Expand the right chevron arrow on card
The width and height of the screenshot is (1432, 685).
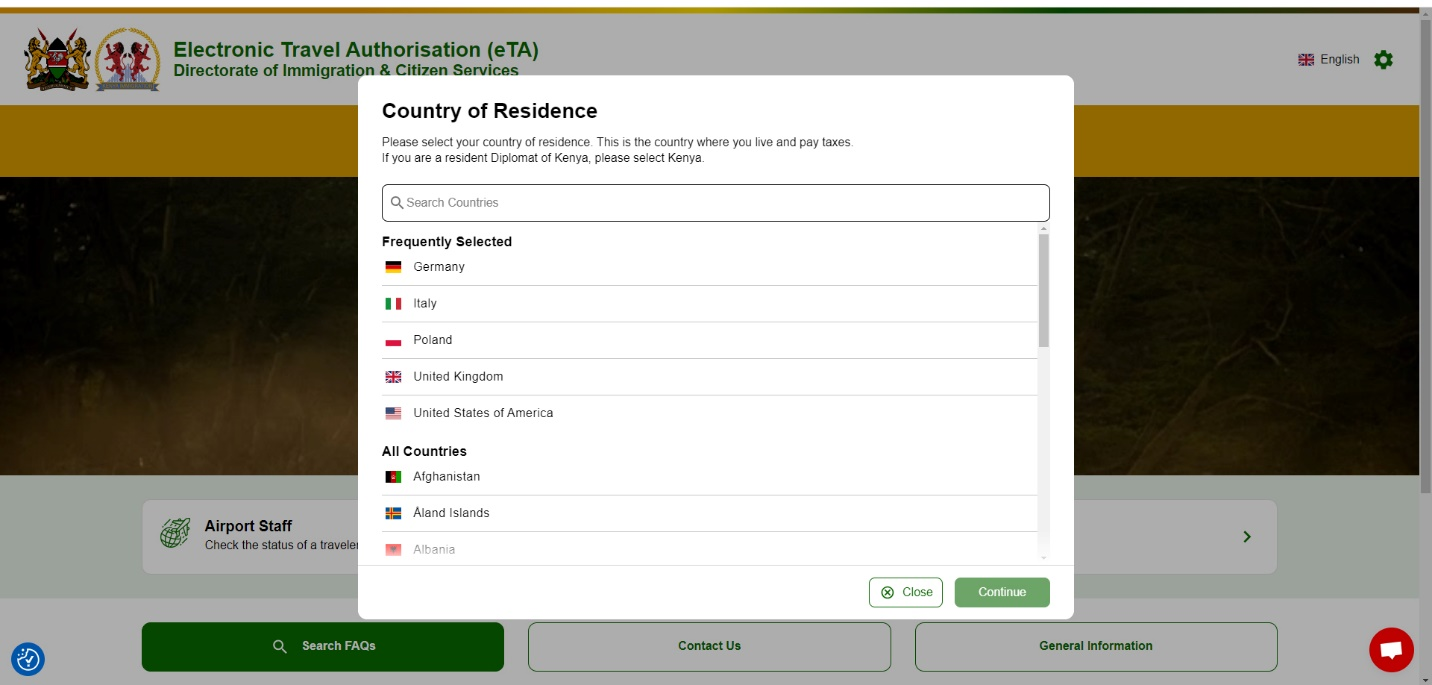1246,537
